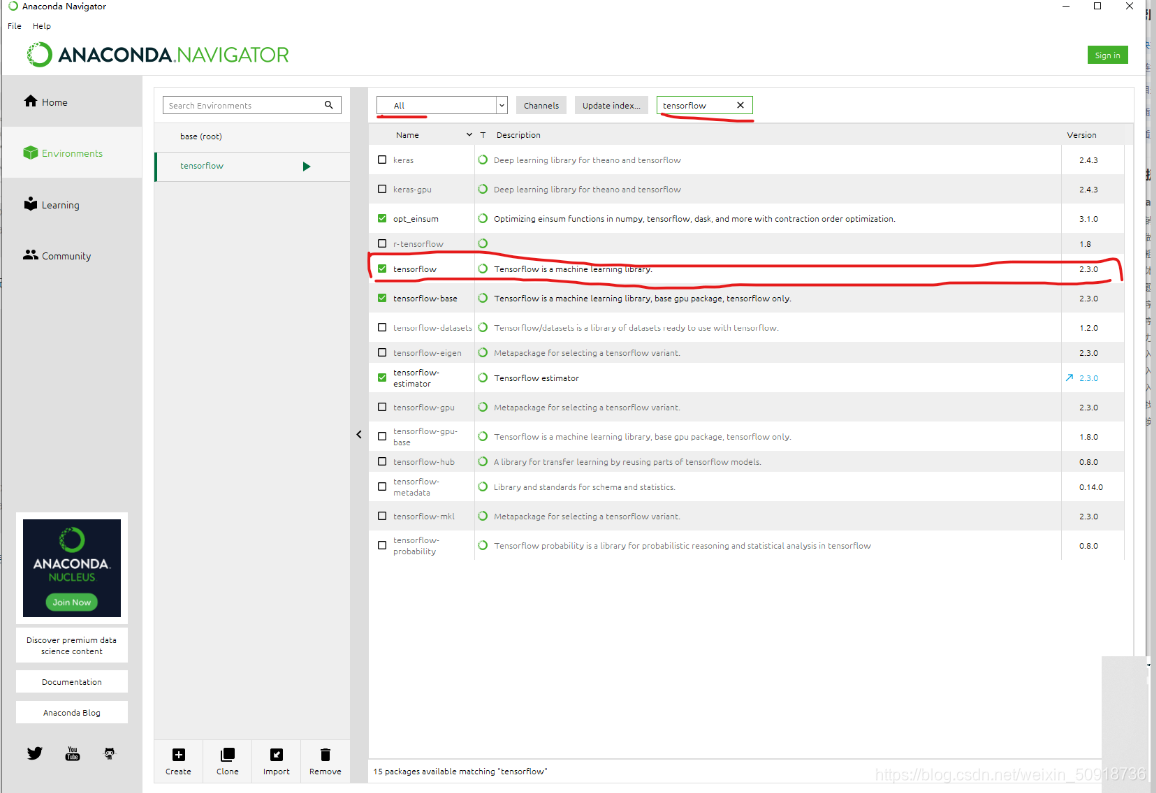Check the r-tensorflow package checkbox
Viewport: 1156px width, 793px height.
[382, 243]
